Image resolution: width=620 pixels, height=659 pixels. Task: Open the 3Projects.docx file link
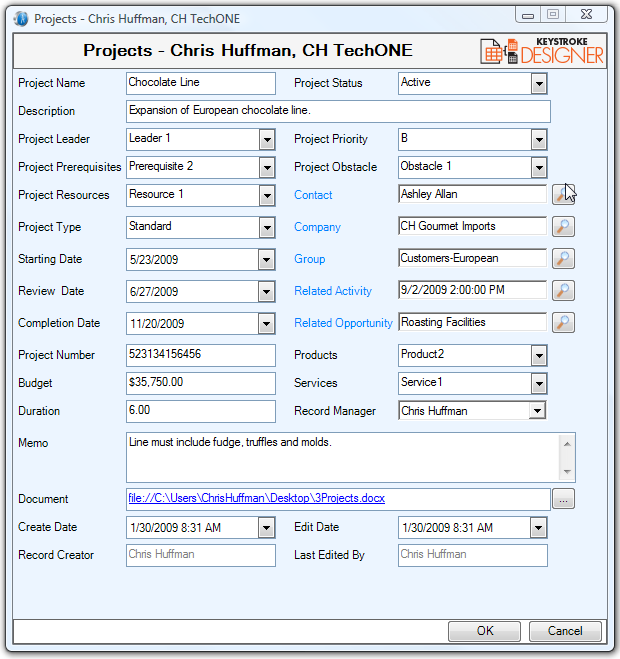pyautogui.click(x=256, y=498)
